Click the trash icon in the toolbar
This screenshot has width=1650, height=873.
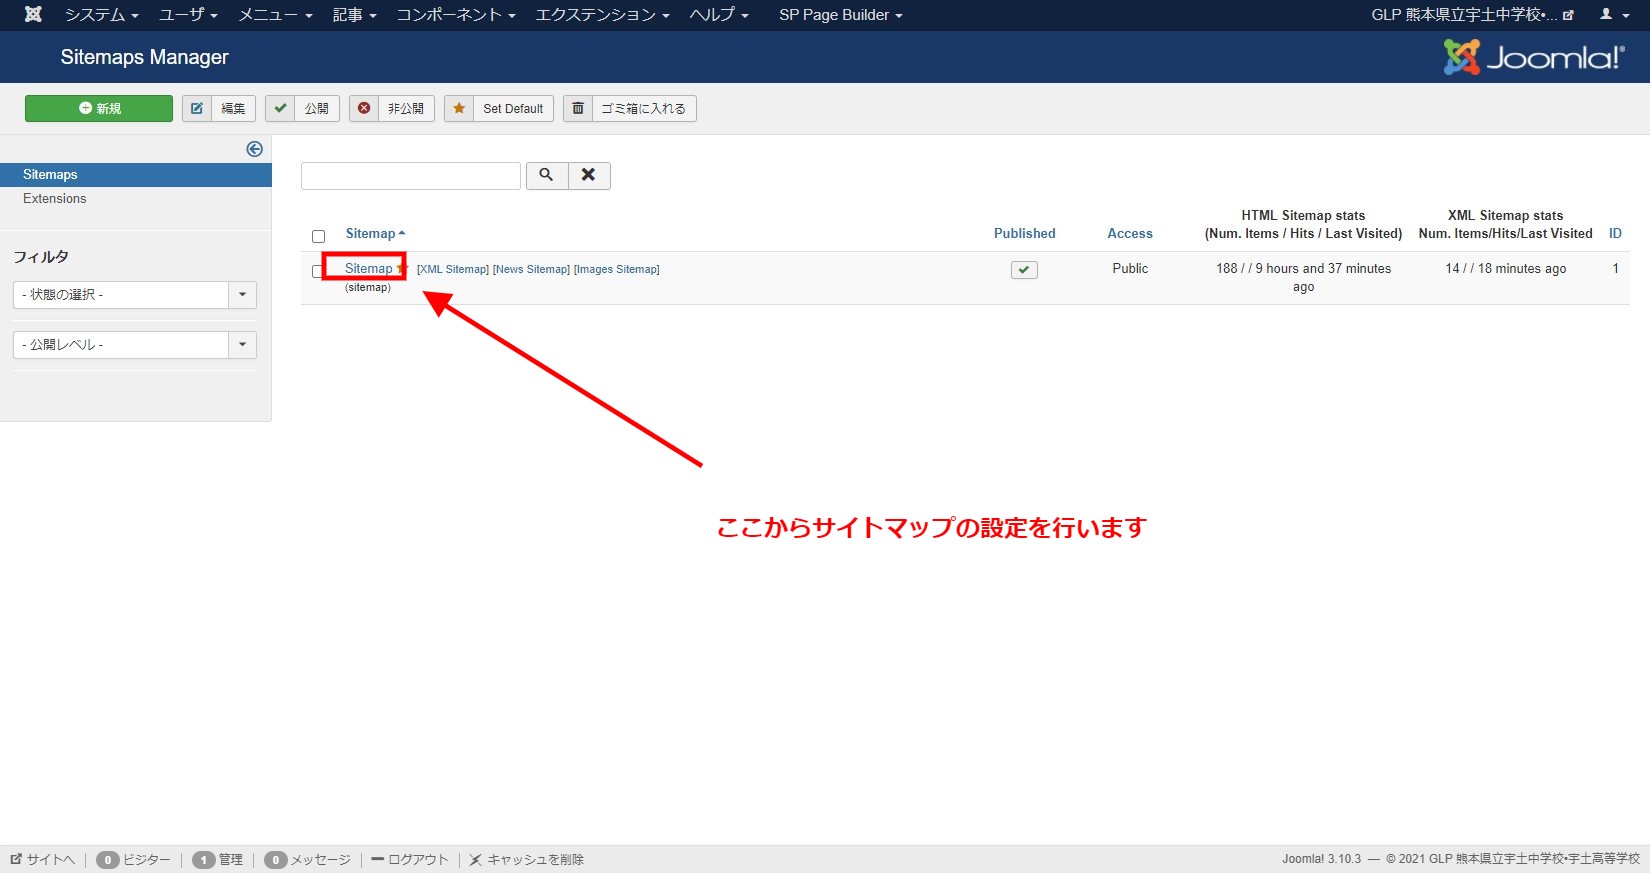pos(578,108)
